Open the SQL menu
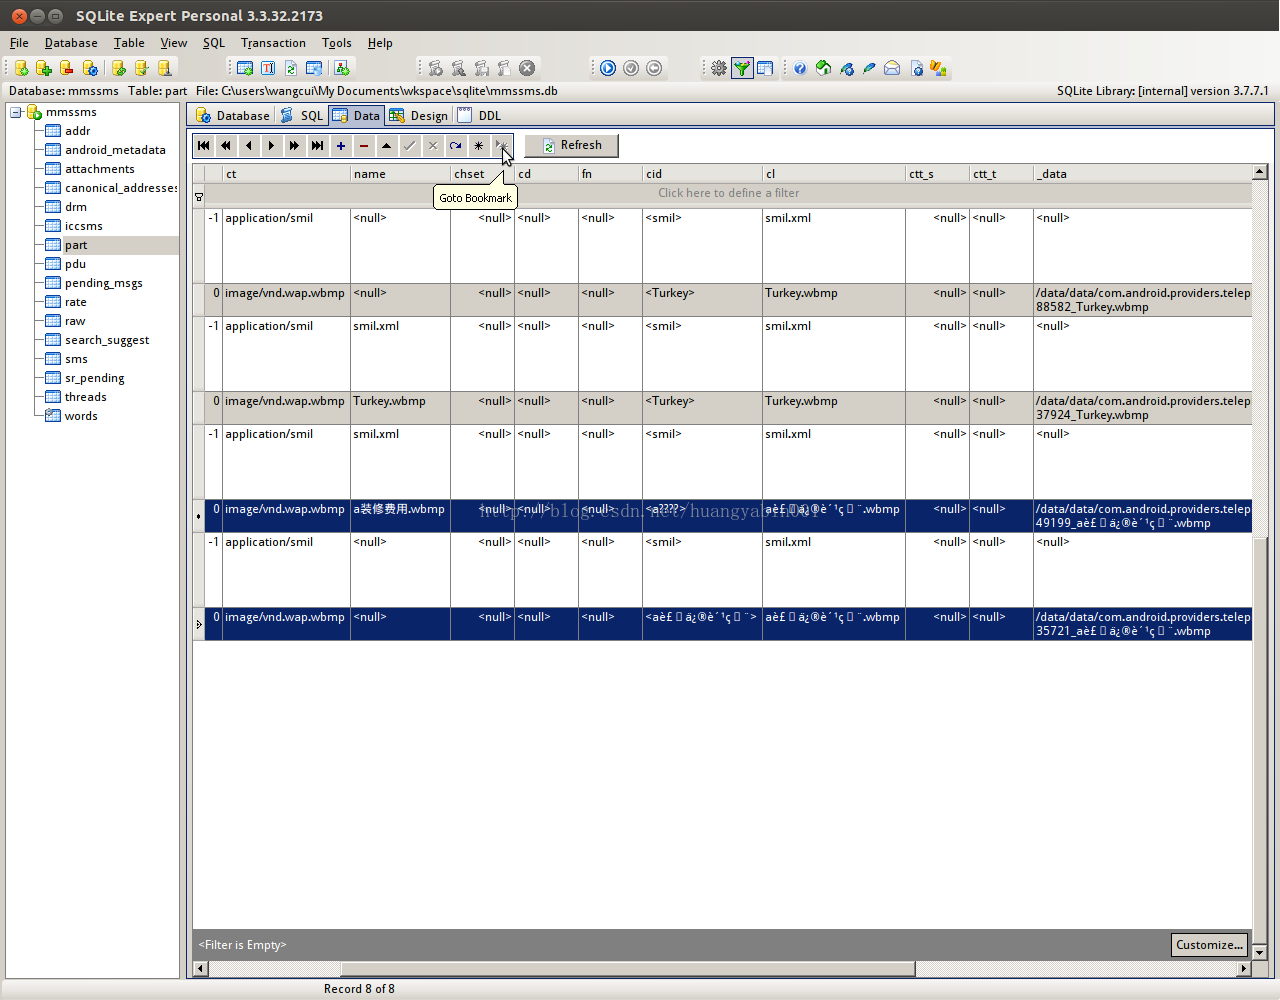 click(x=214, y=43)
